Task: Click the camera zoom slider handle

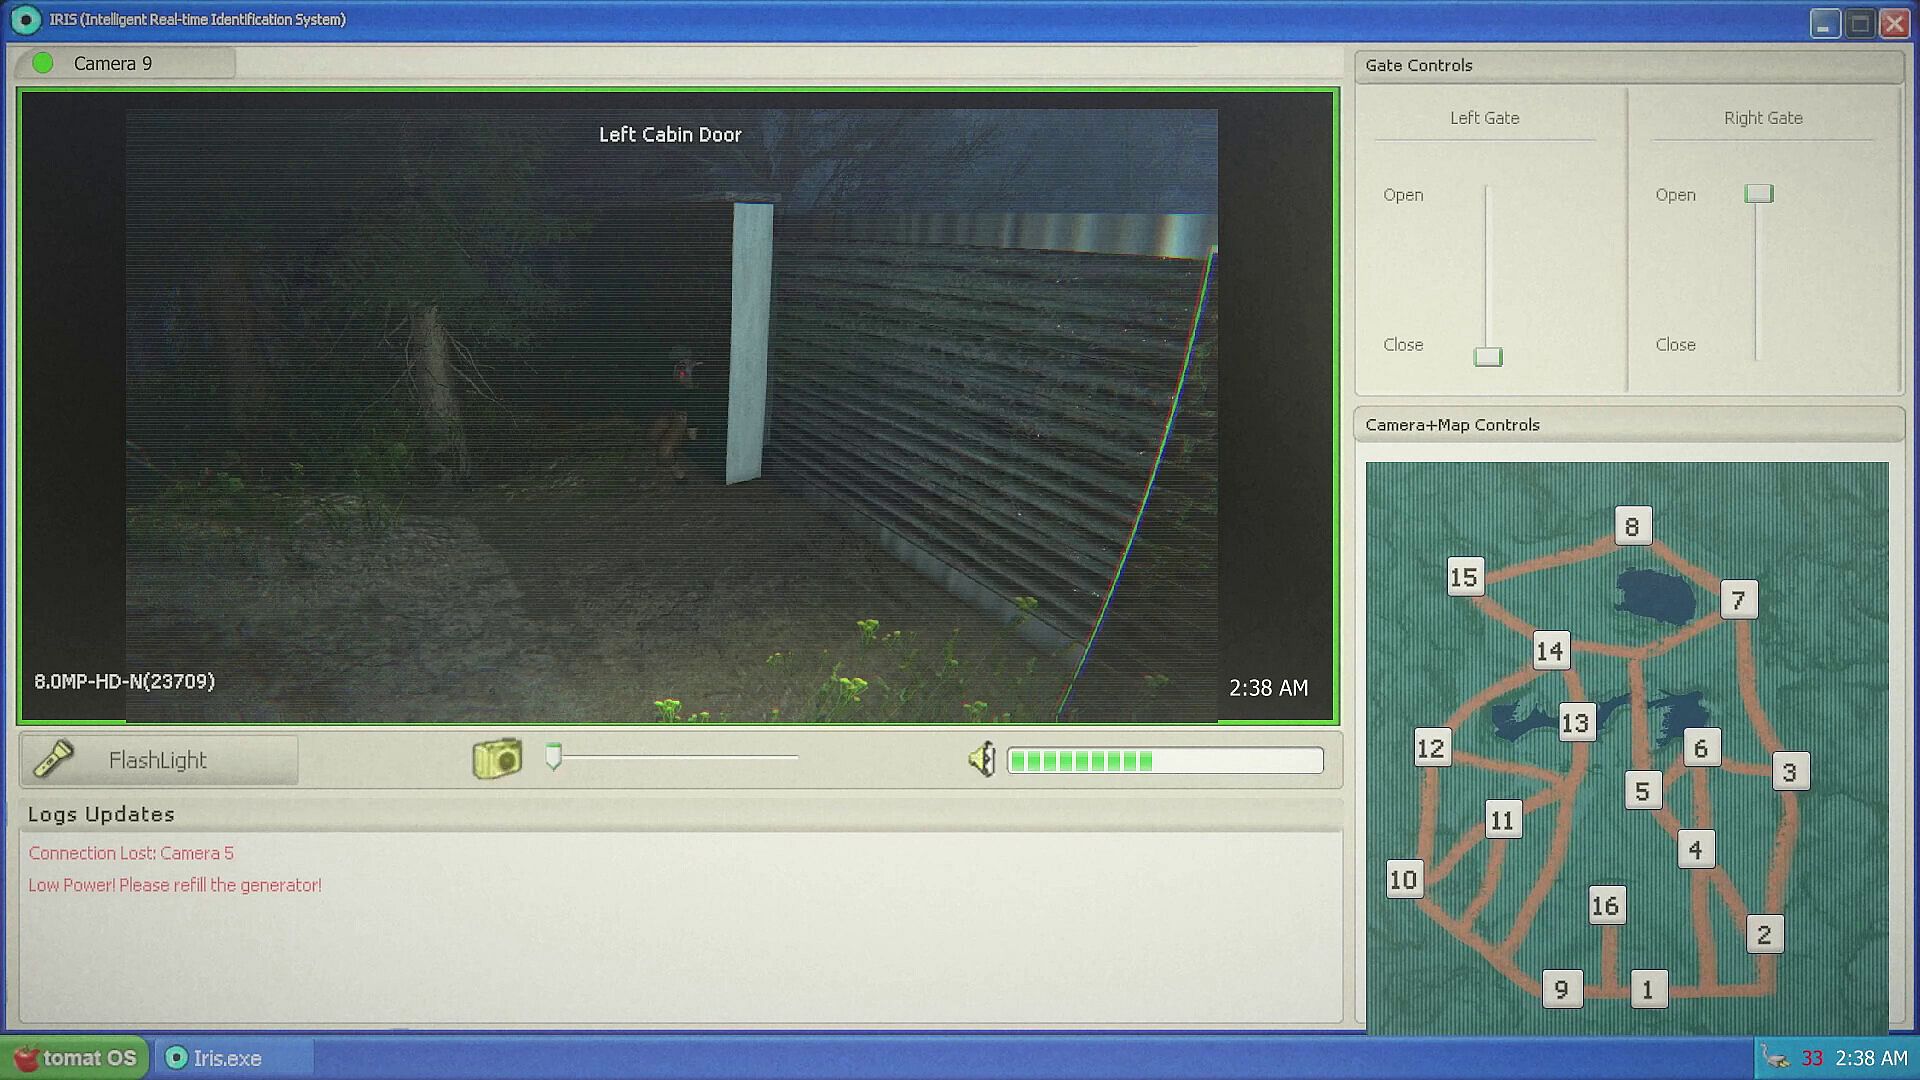Action: (554, 757)
